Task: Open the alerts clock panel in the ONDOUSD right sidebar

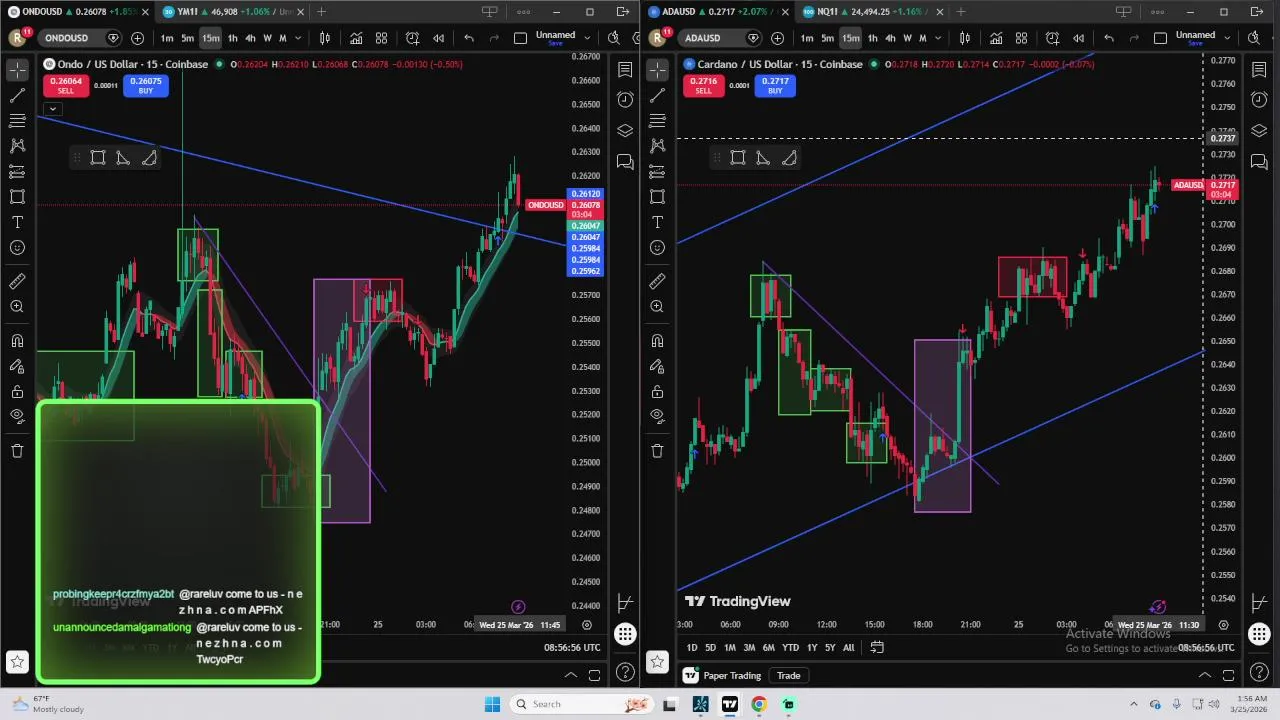Action: pyautogui.click(x=625, y=99)
